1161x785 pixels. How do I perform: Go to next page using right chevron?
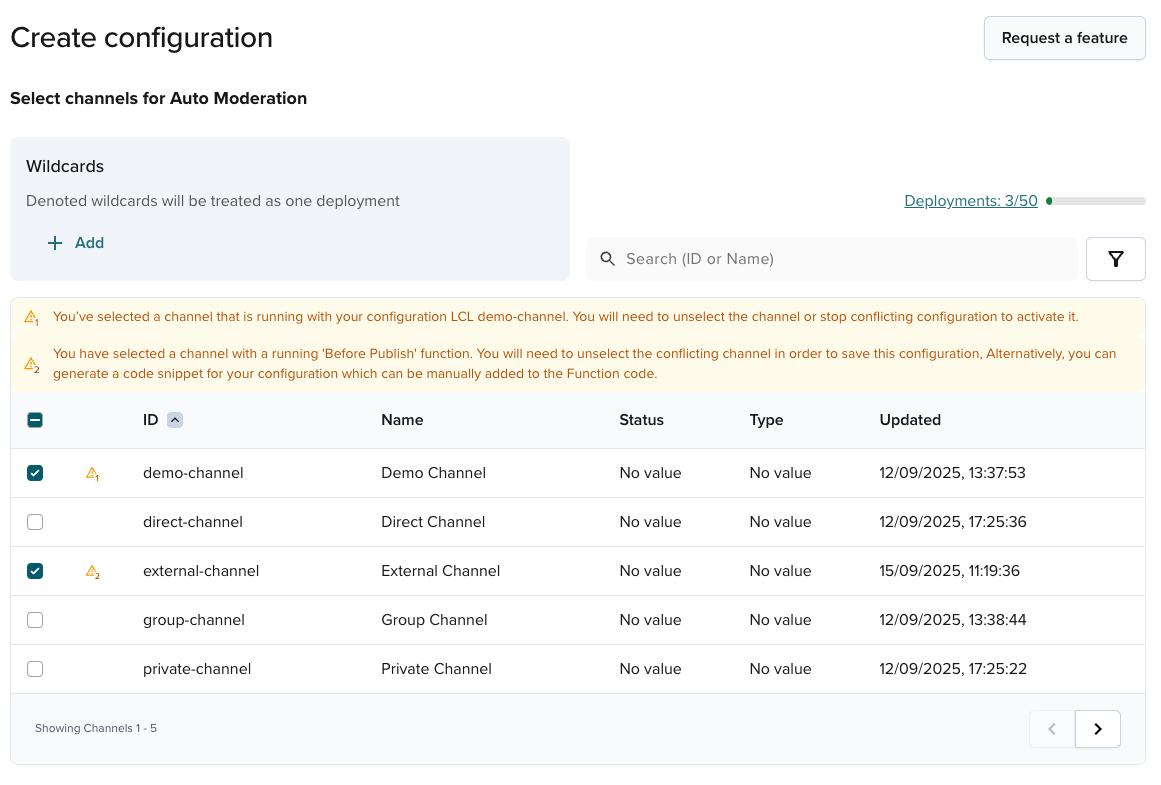pos(1097,729)
